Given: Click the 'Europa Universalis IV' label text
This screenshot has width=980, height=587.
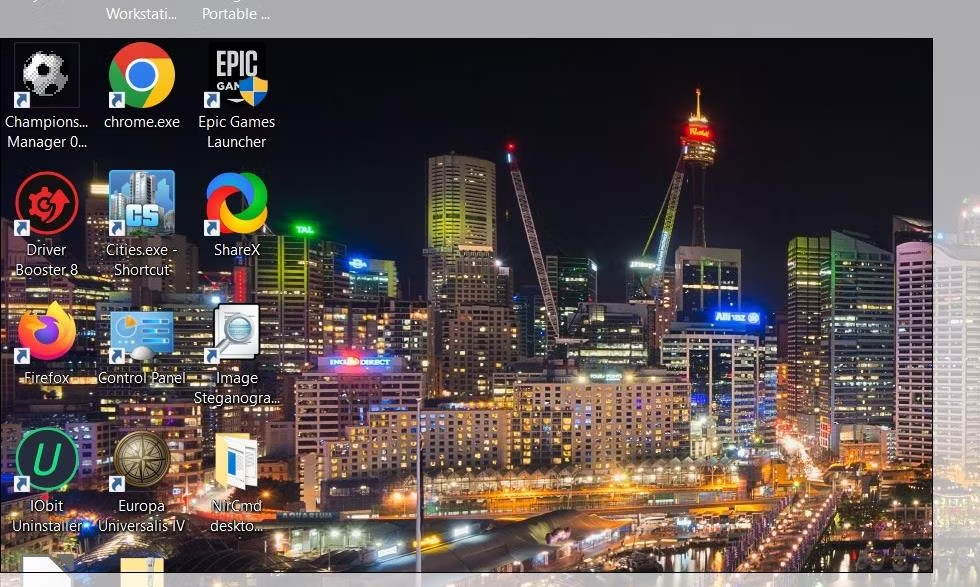Looking at the screenshot, I should click(x=142, y=516).
